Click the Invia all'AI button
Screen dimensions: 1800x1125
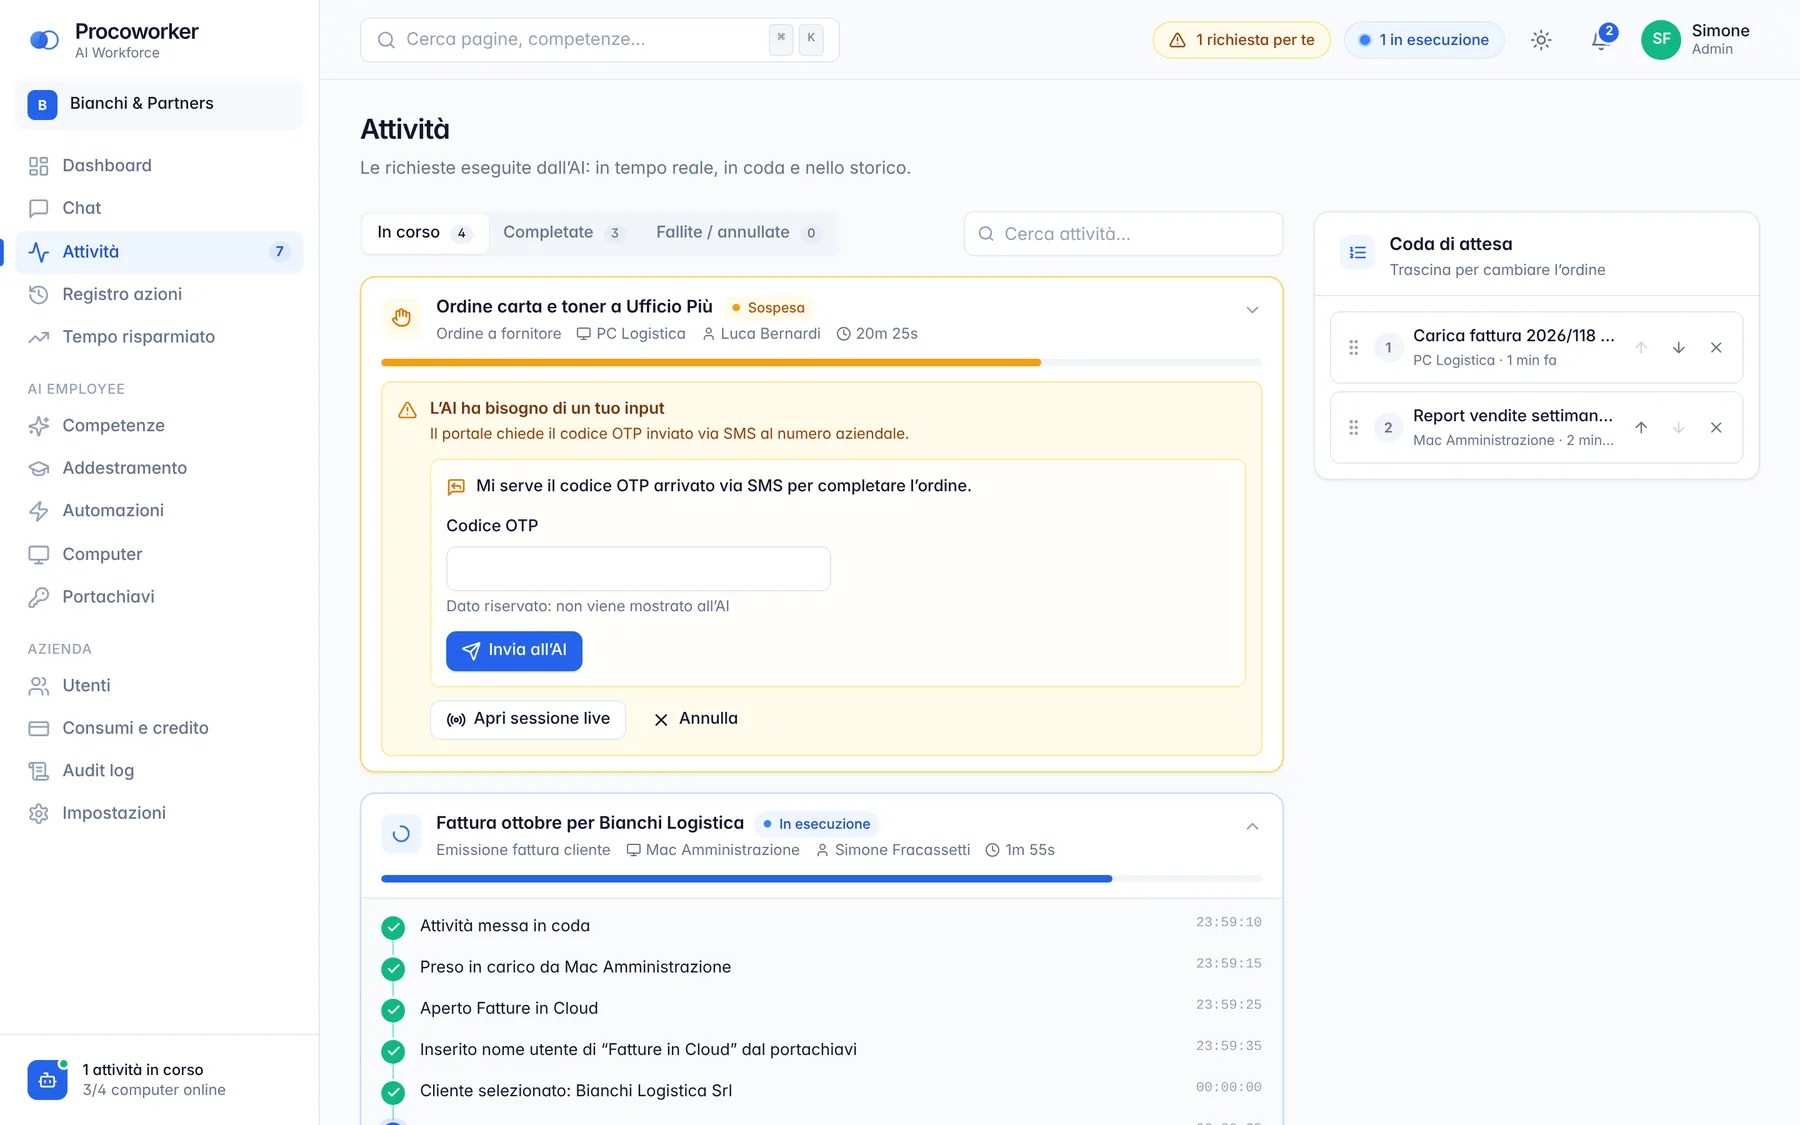coord(514,651)
